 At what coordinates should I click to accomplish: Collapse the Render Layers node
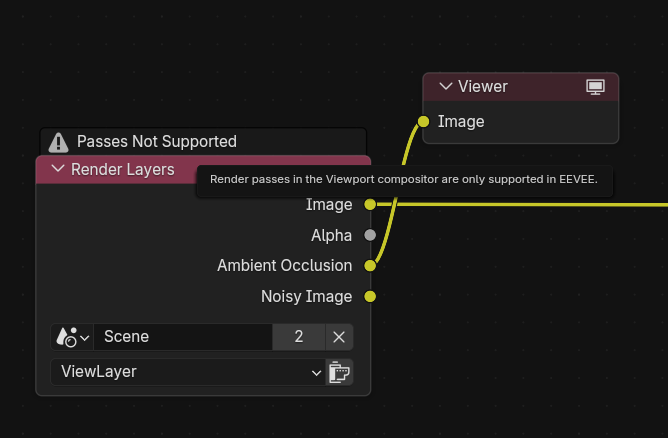[x=58, y=169]
